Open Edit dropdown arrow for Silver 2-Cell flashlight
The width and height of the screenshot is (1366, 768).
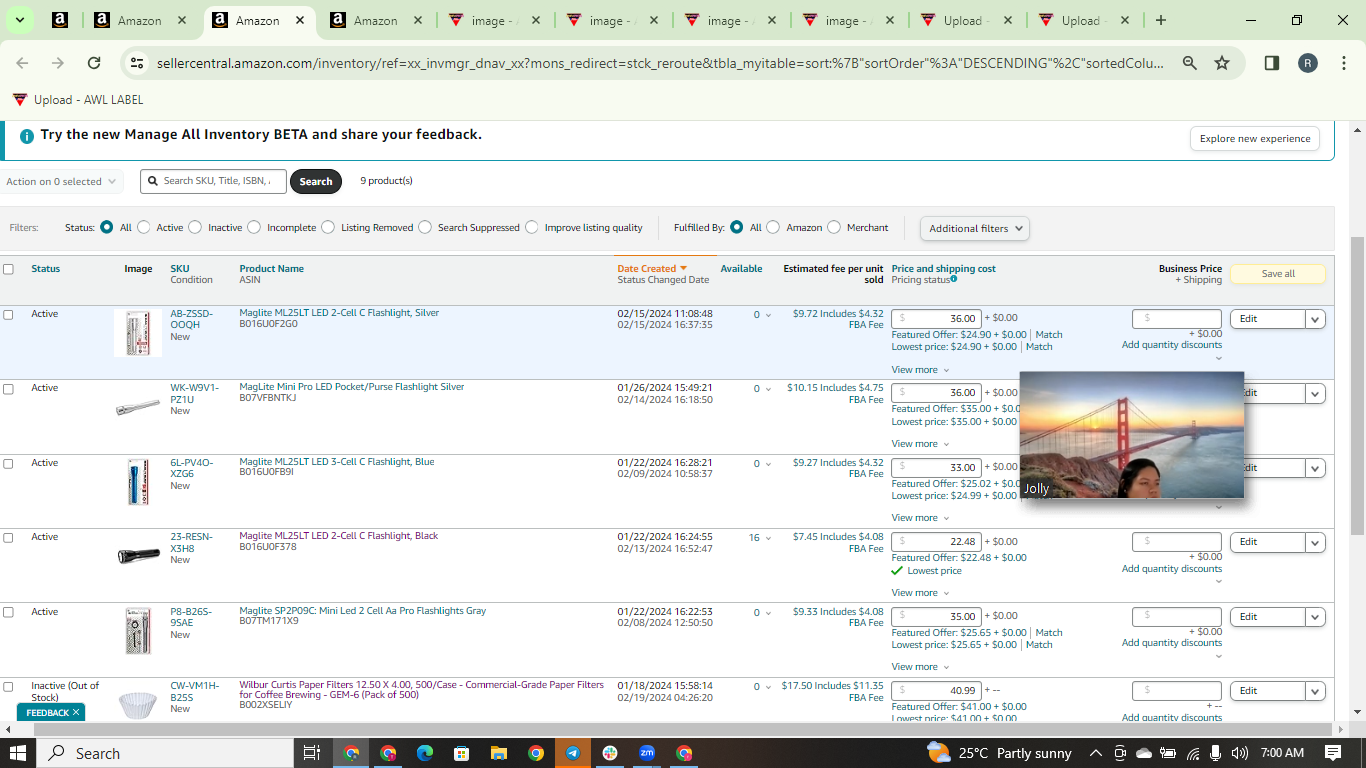point(1316,319)
